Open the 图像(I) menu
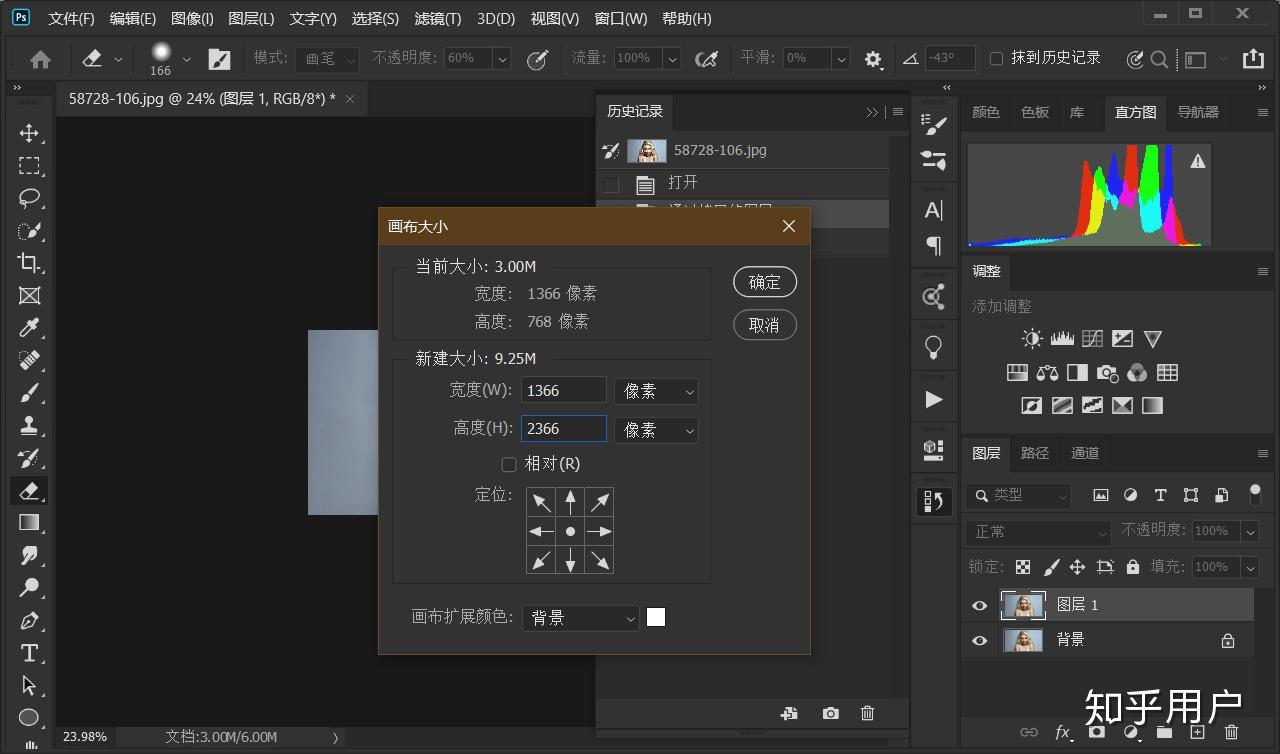1280x754 pixels. (x=192, y=19)
